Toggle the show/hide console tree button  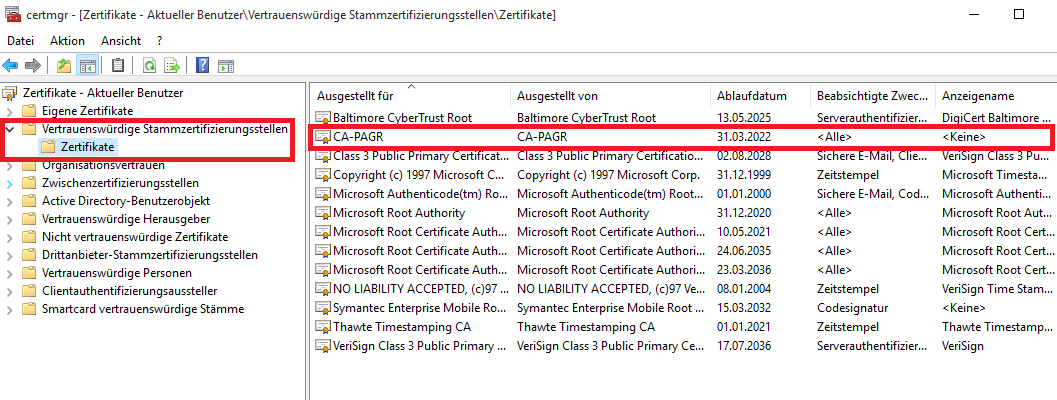[87, 65]
